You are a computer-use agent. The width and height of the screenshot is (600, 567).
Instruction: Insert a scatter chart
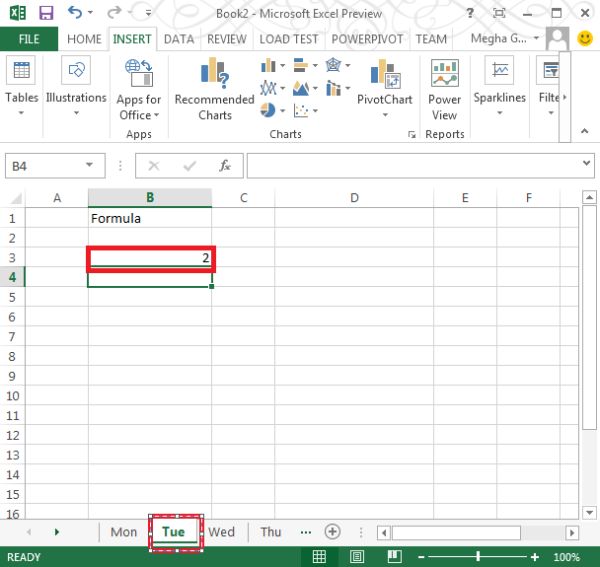[301, 111]
